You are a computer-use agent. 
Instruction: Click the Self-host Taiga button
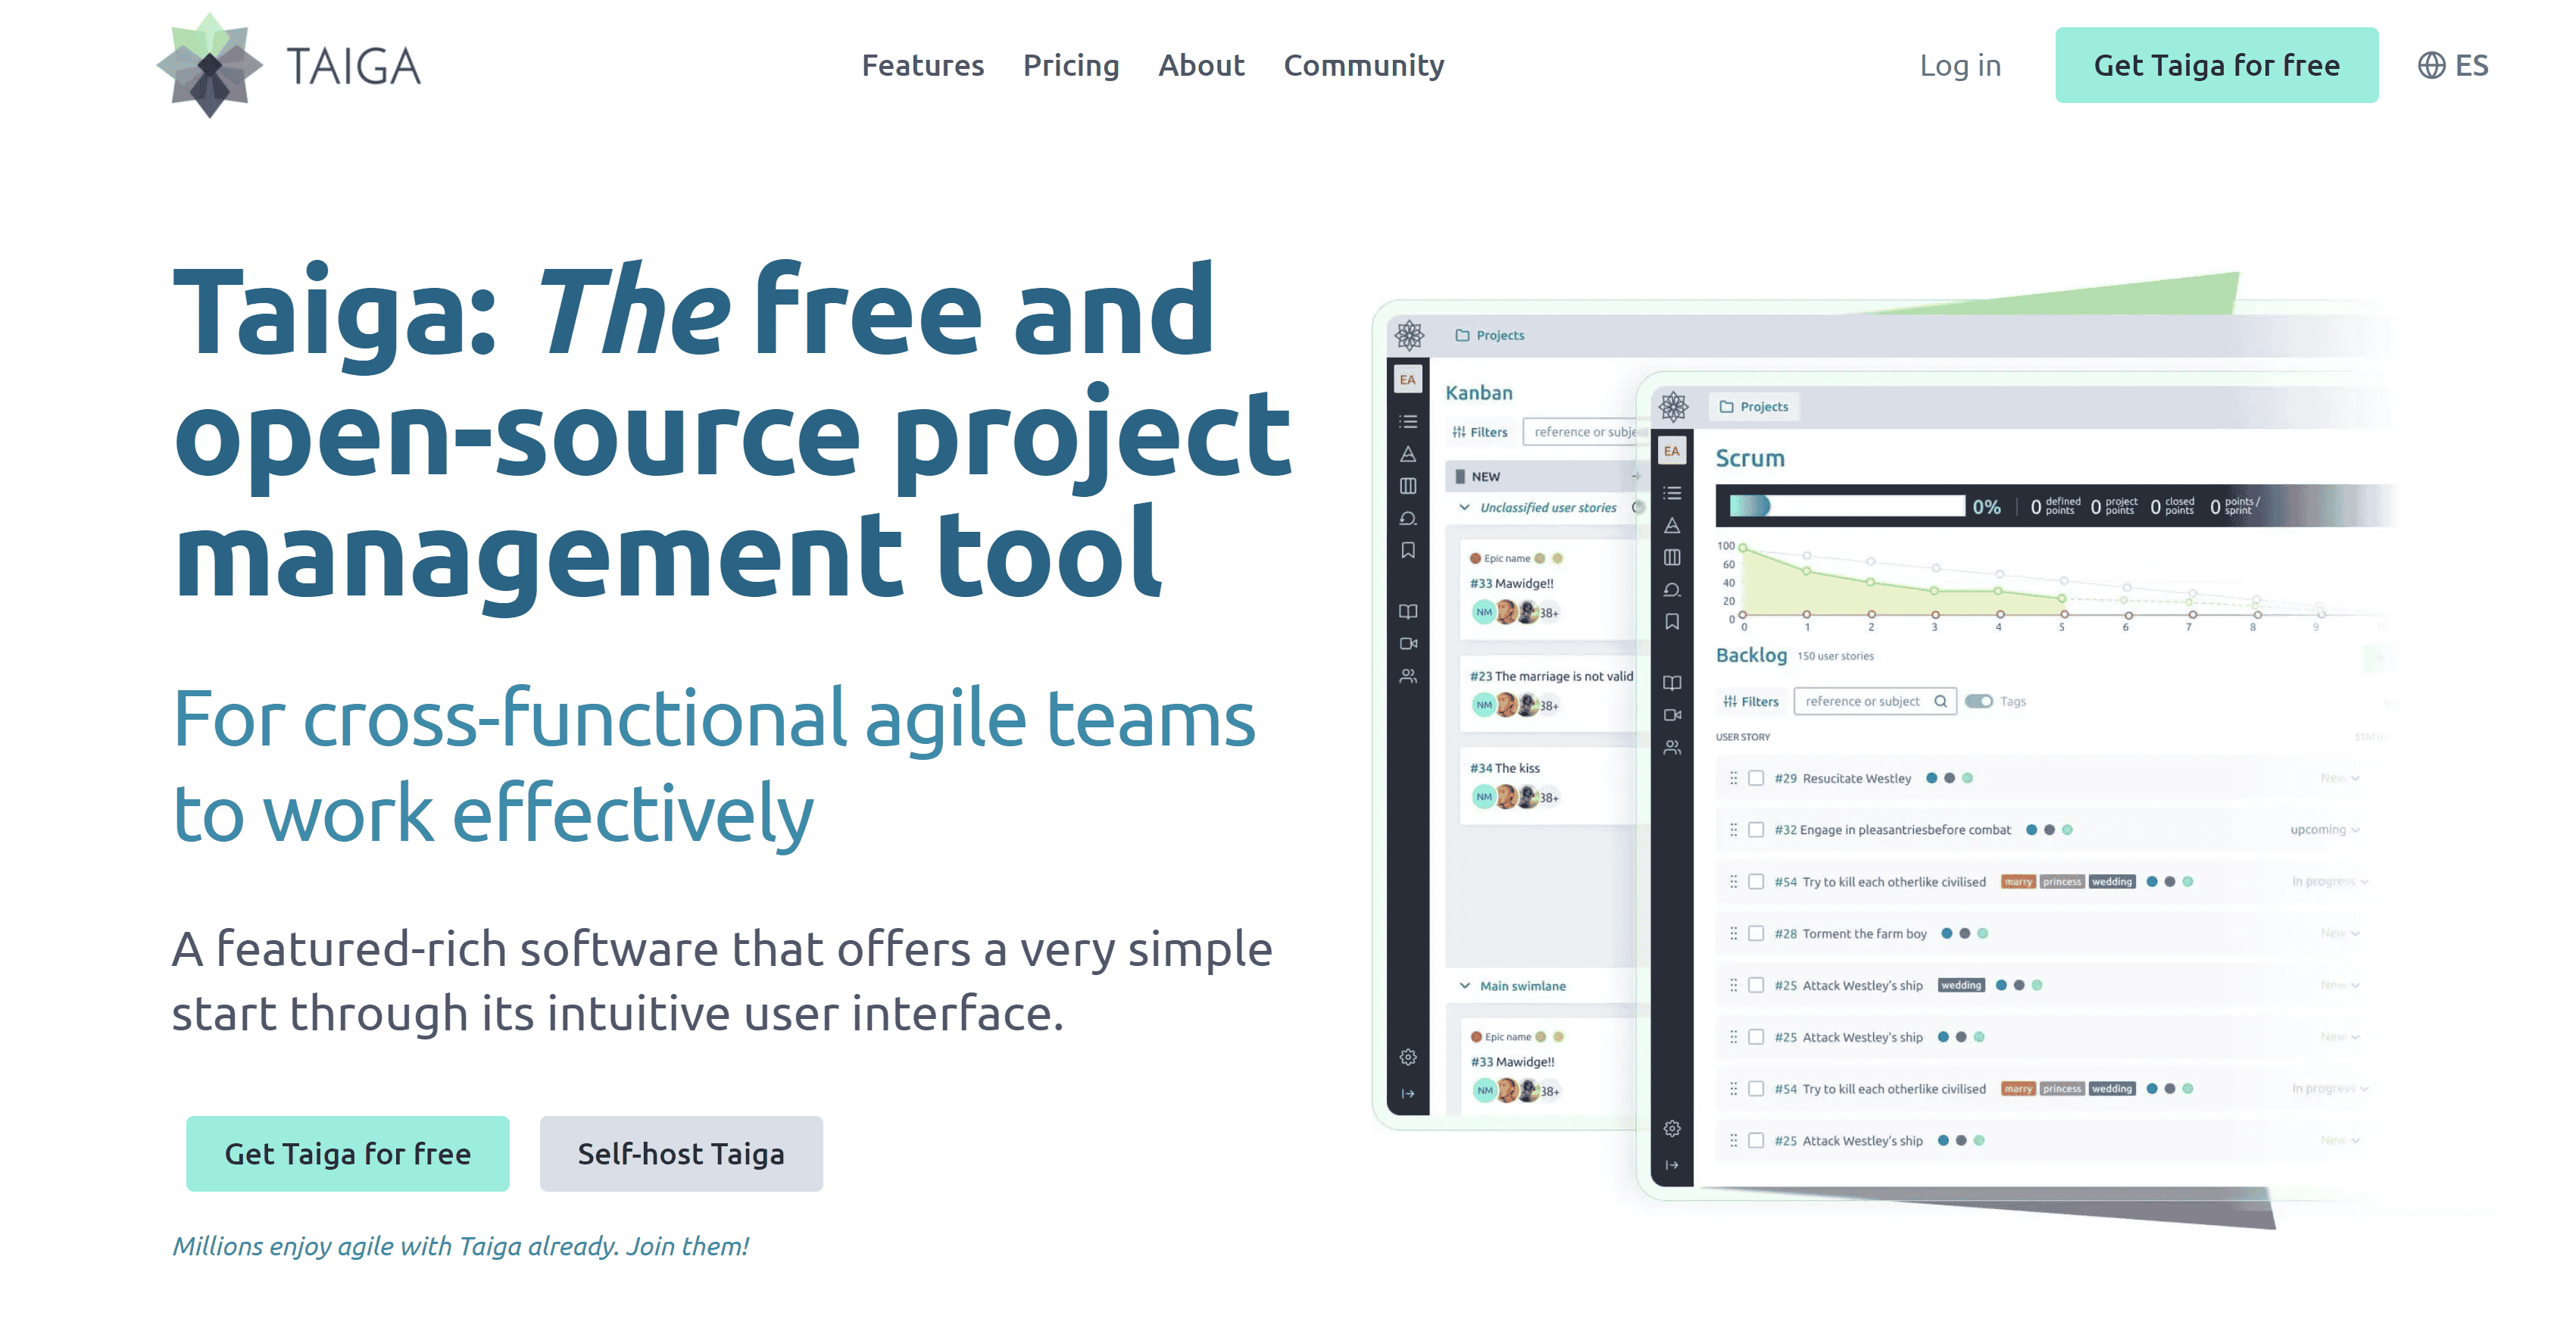coord(681,1154)
